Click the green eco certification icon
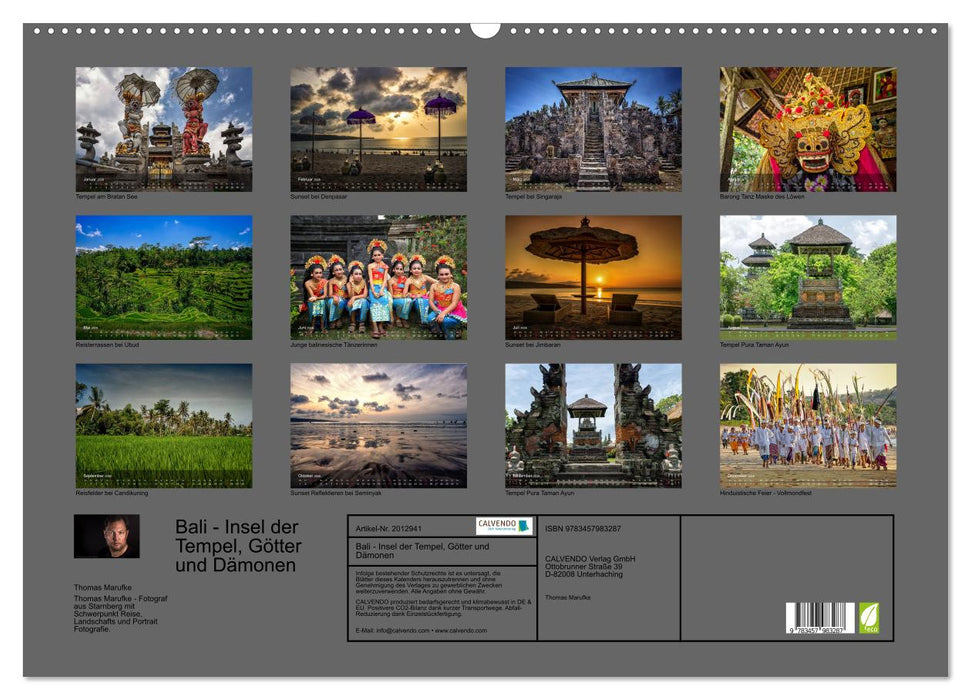Image resolution: width=971 pixels, height=700 pixels. 869,618
